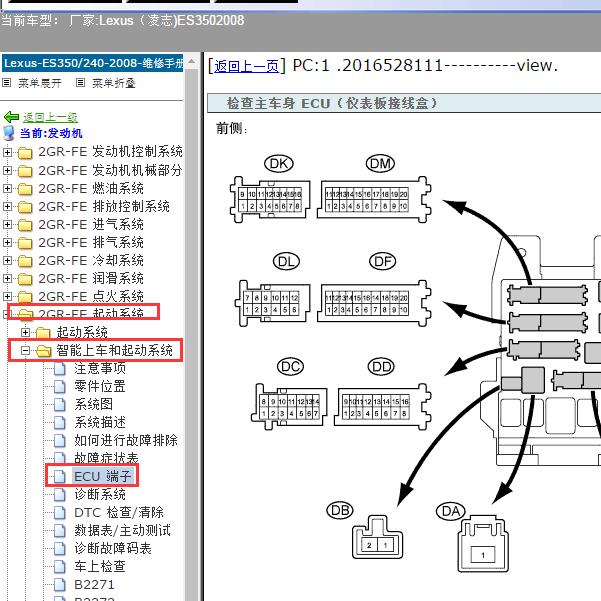Click folder icon for 2GR-FE 发动机控制系统
The width and height of the screenshot is (601, 601).
click(25, 153)
